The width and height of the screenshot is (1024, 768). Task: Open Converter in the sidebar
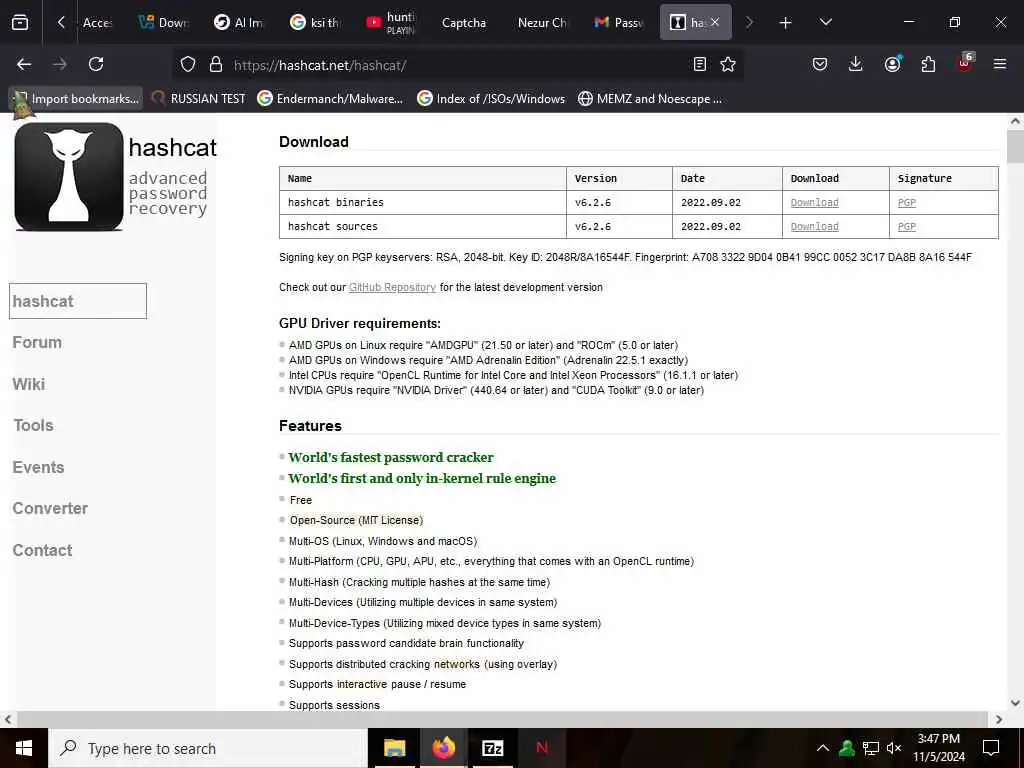pos(50,508)
